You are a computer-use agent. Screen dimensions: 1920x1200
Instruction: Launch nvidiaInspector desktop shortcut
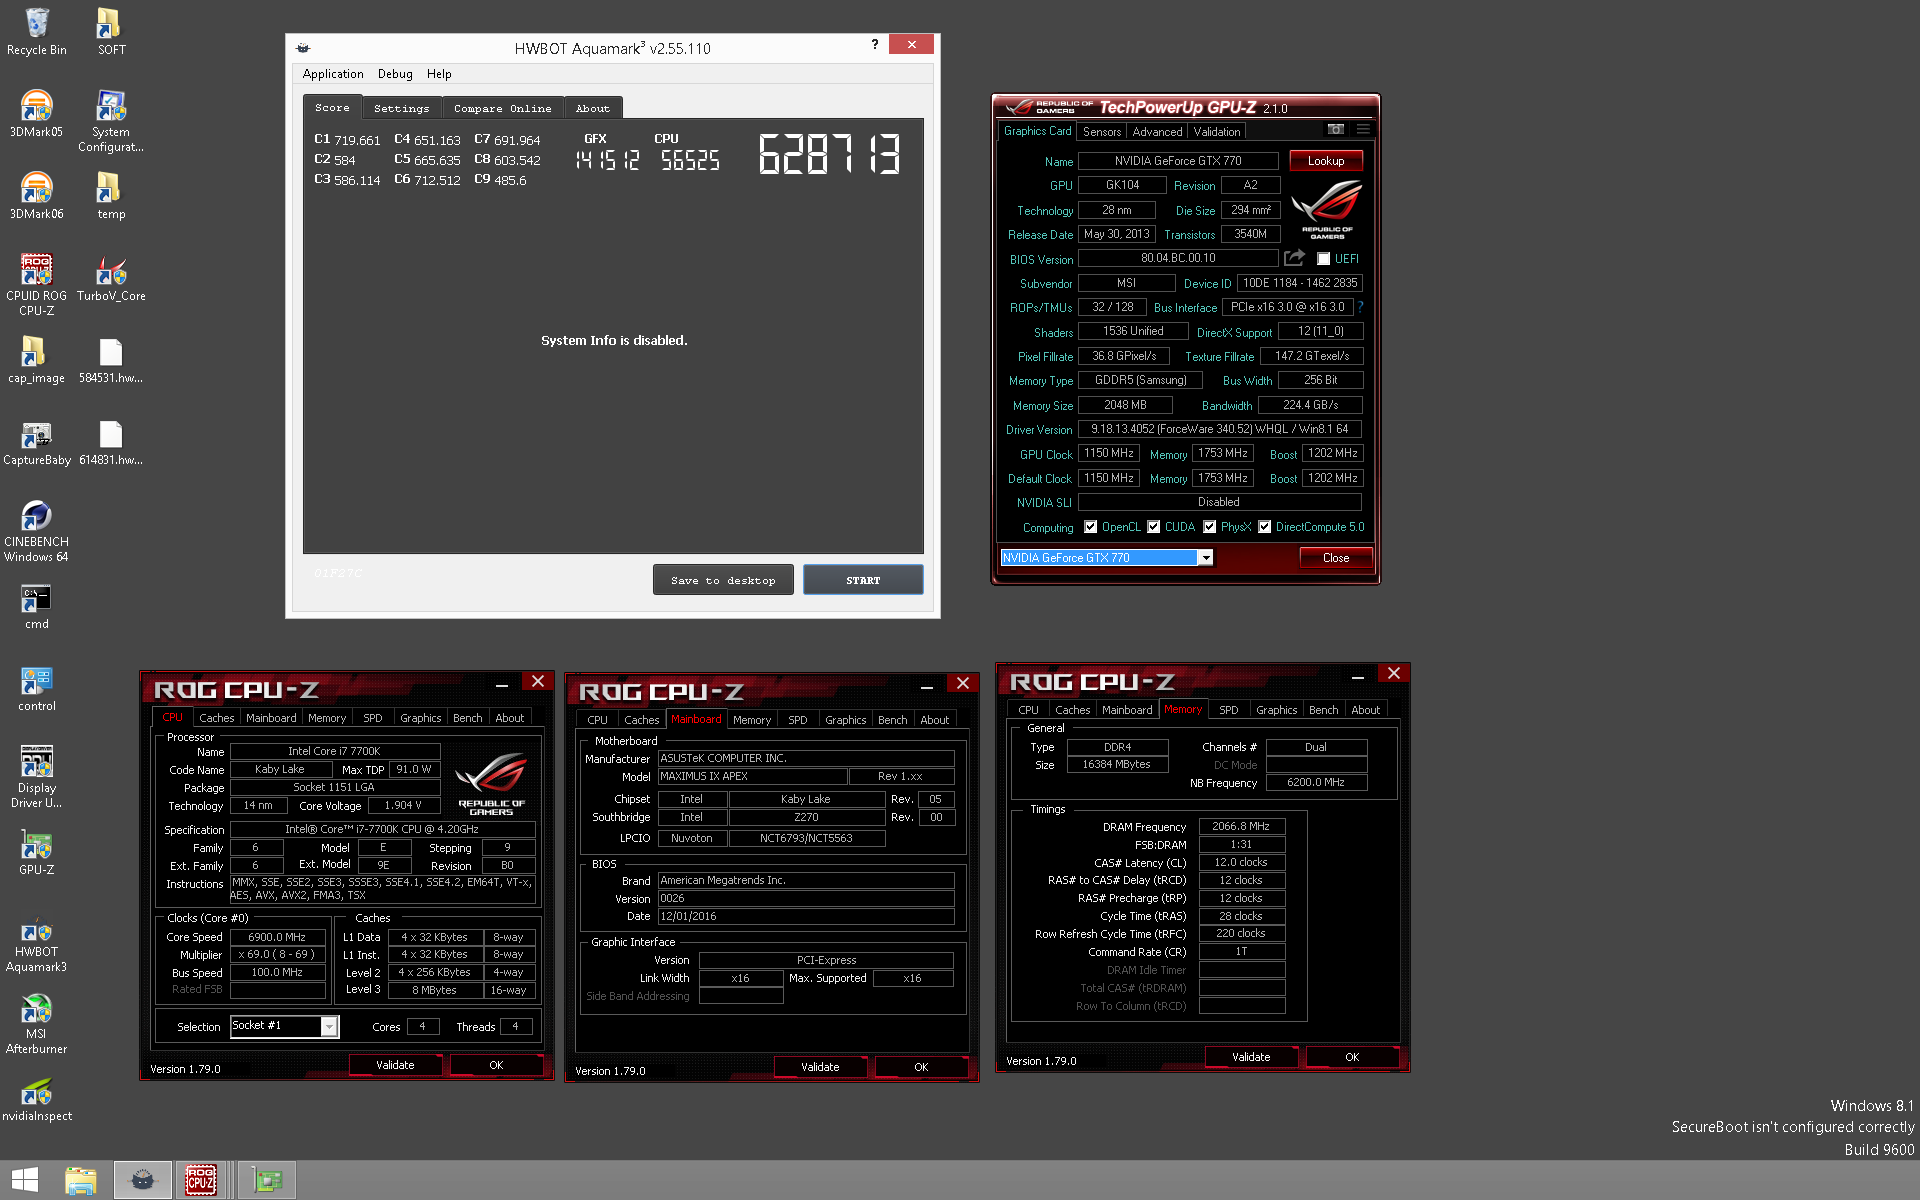pos(37,1098)
